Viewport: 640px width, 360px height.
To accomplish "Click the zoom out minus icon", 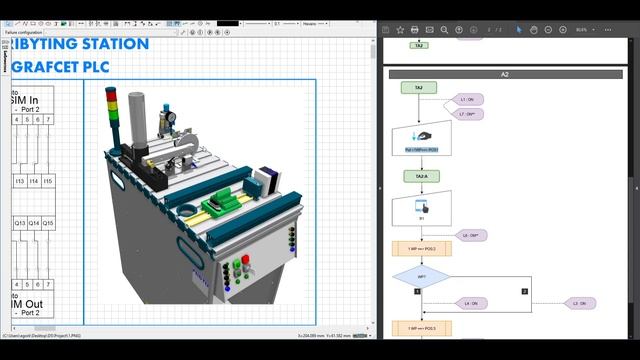I will (x=548, y=30).
